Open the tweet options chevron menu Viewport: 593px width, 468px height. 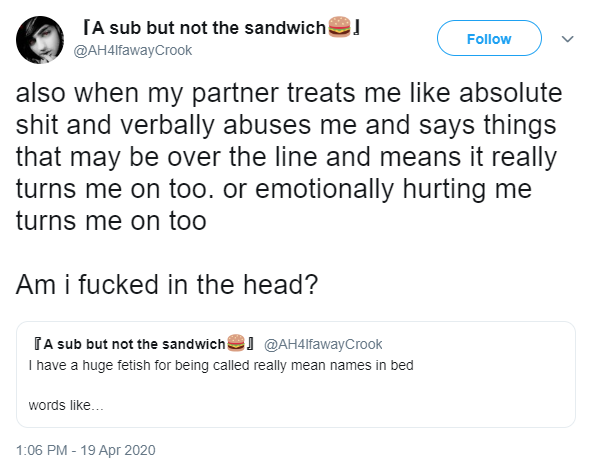coord(567,39)
